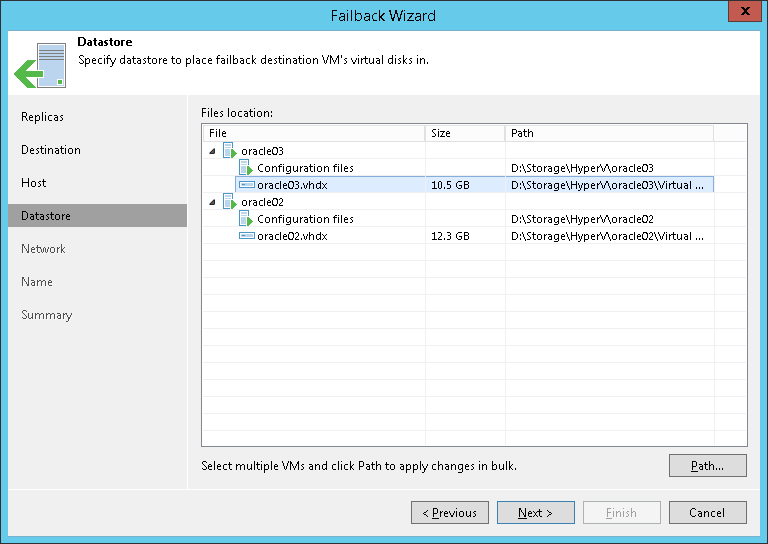Click oracle03 Configuration files icon
768x544 pixels.
pyautogui.click(x=246, y=168)
